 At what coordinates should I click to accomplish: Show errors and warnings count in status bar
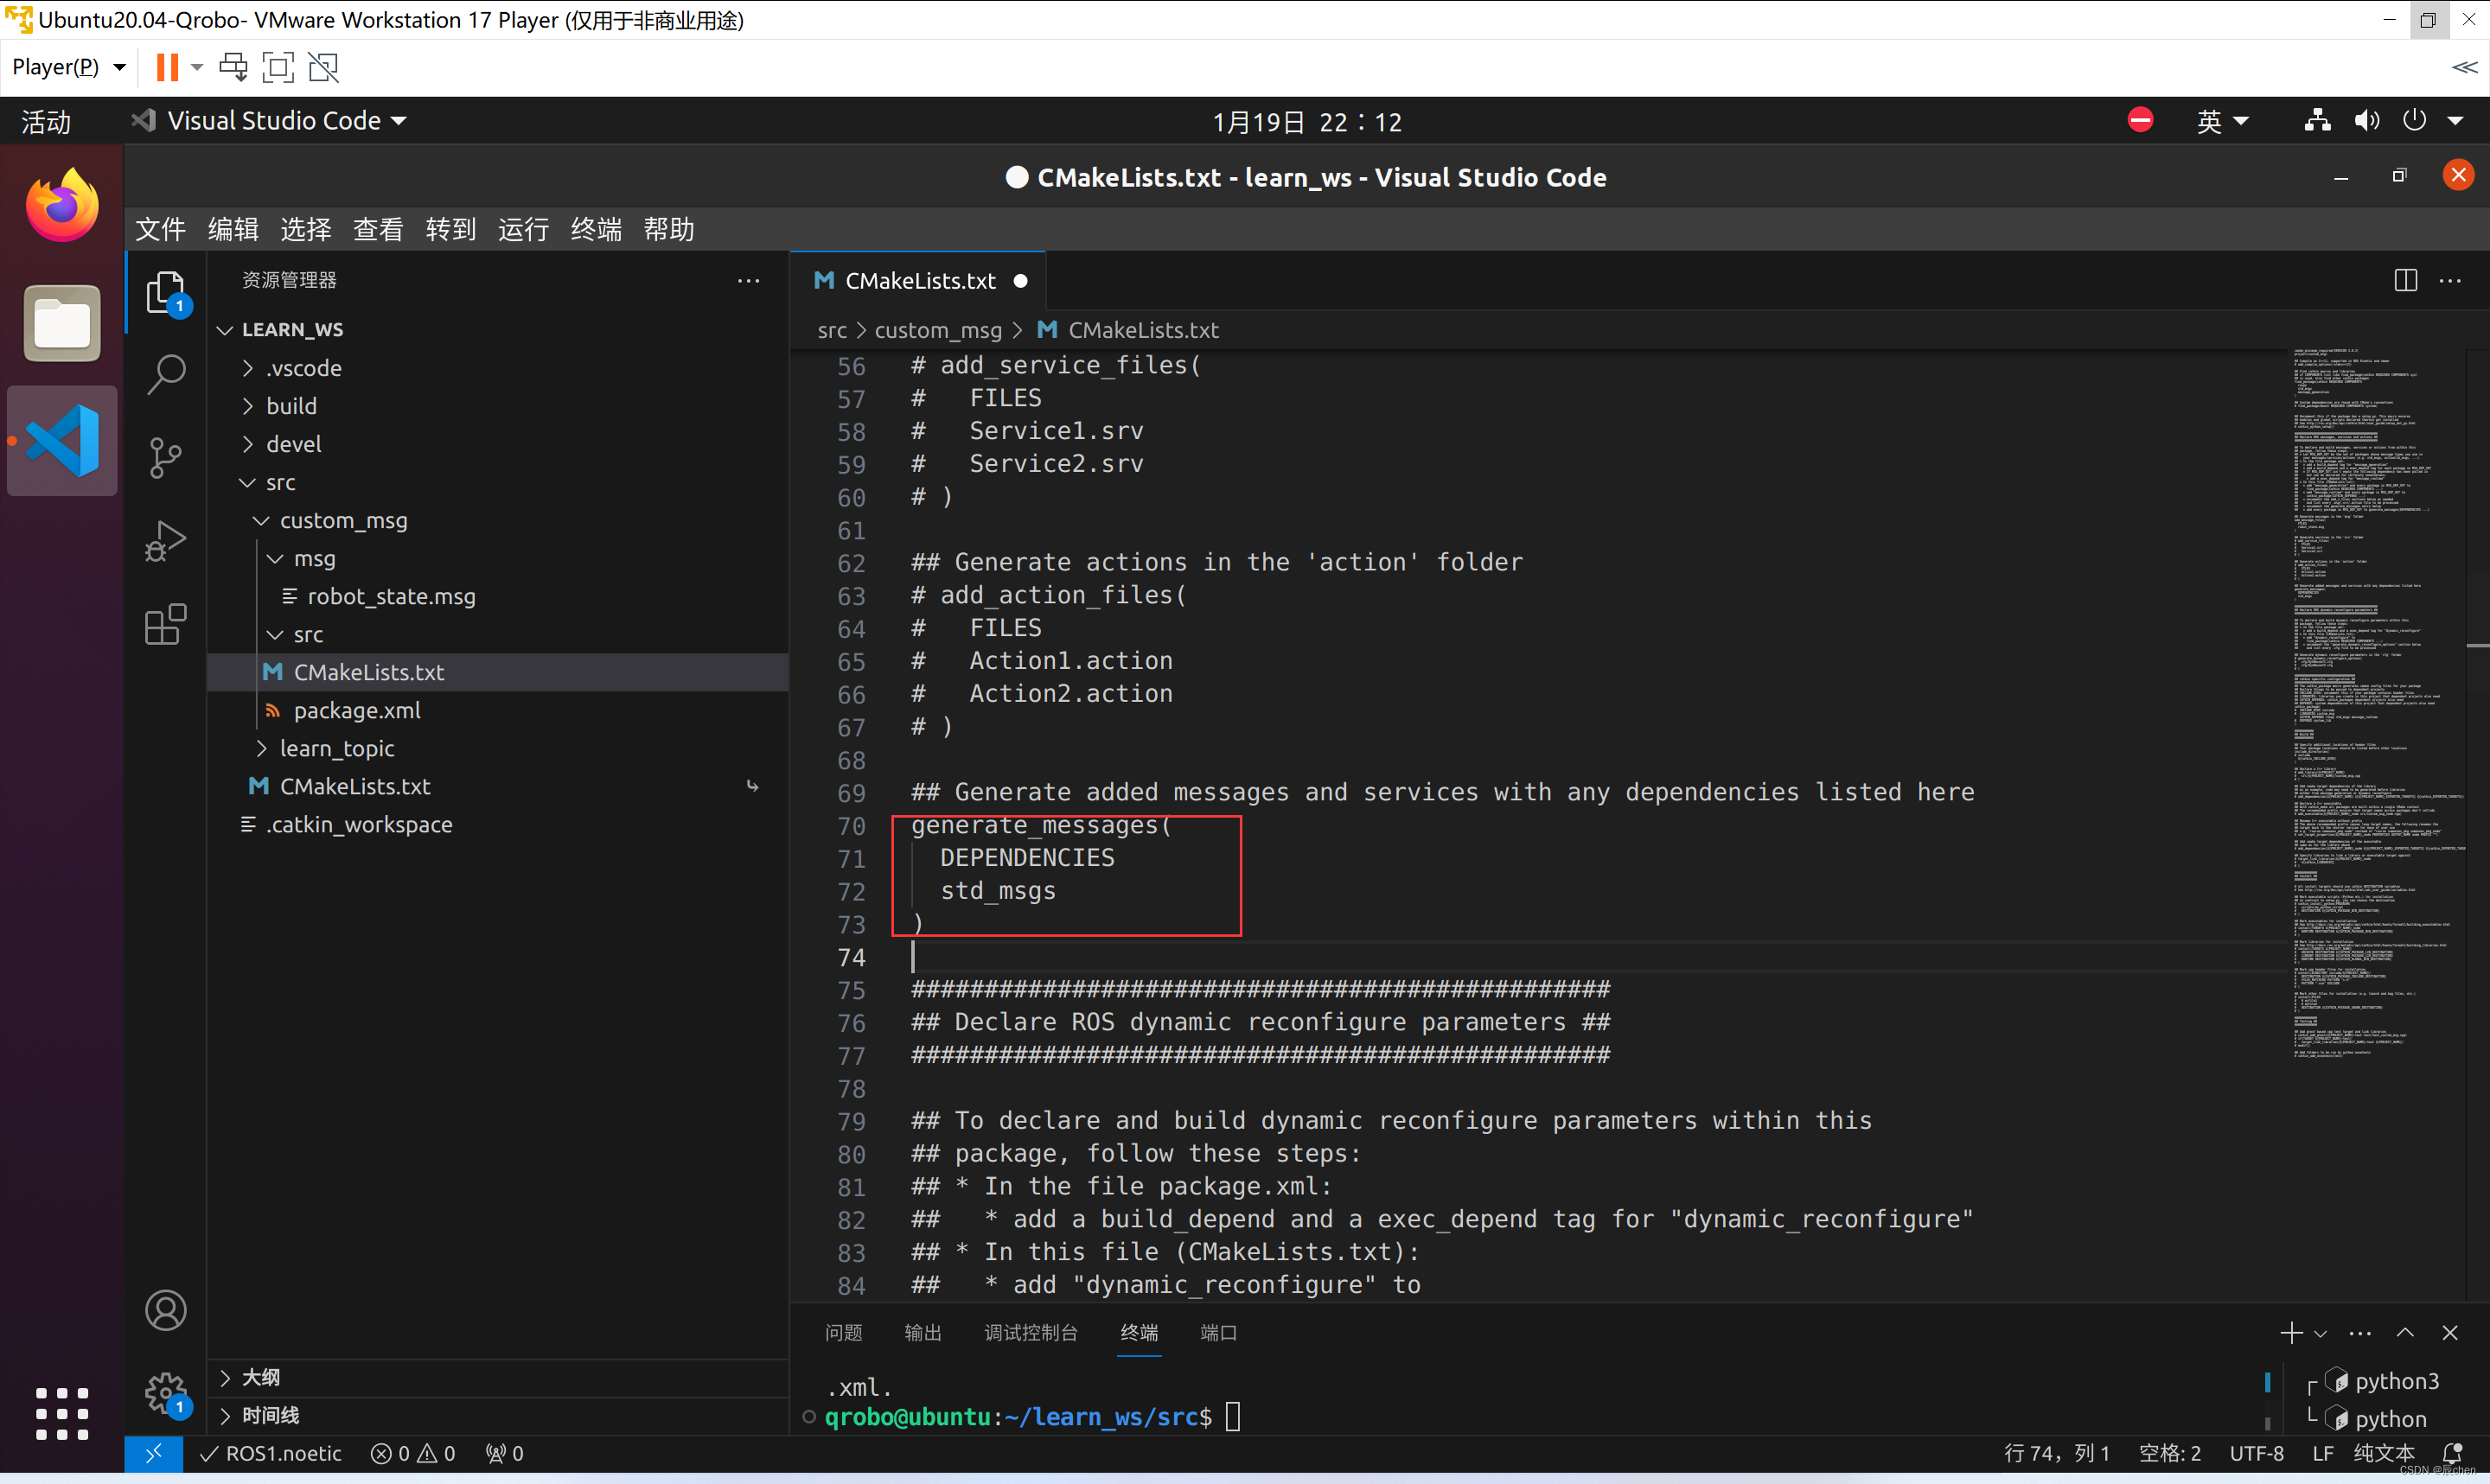click(x=413, y=1453)
